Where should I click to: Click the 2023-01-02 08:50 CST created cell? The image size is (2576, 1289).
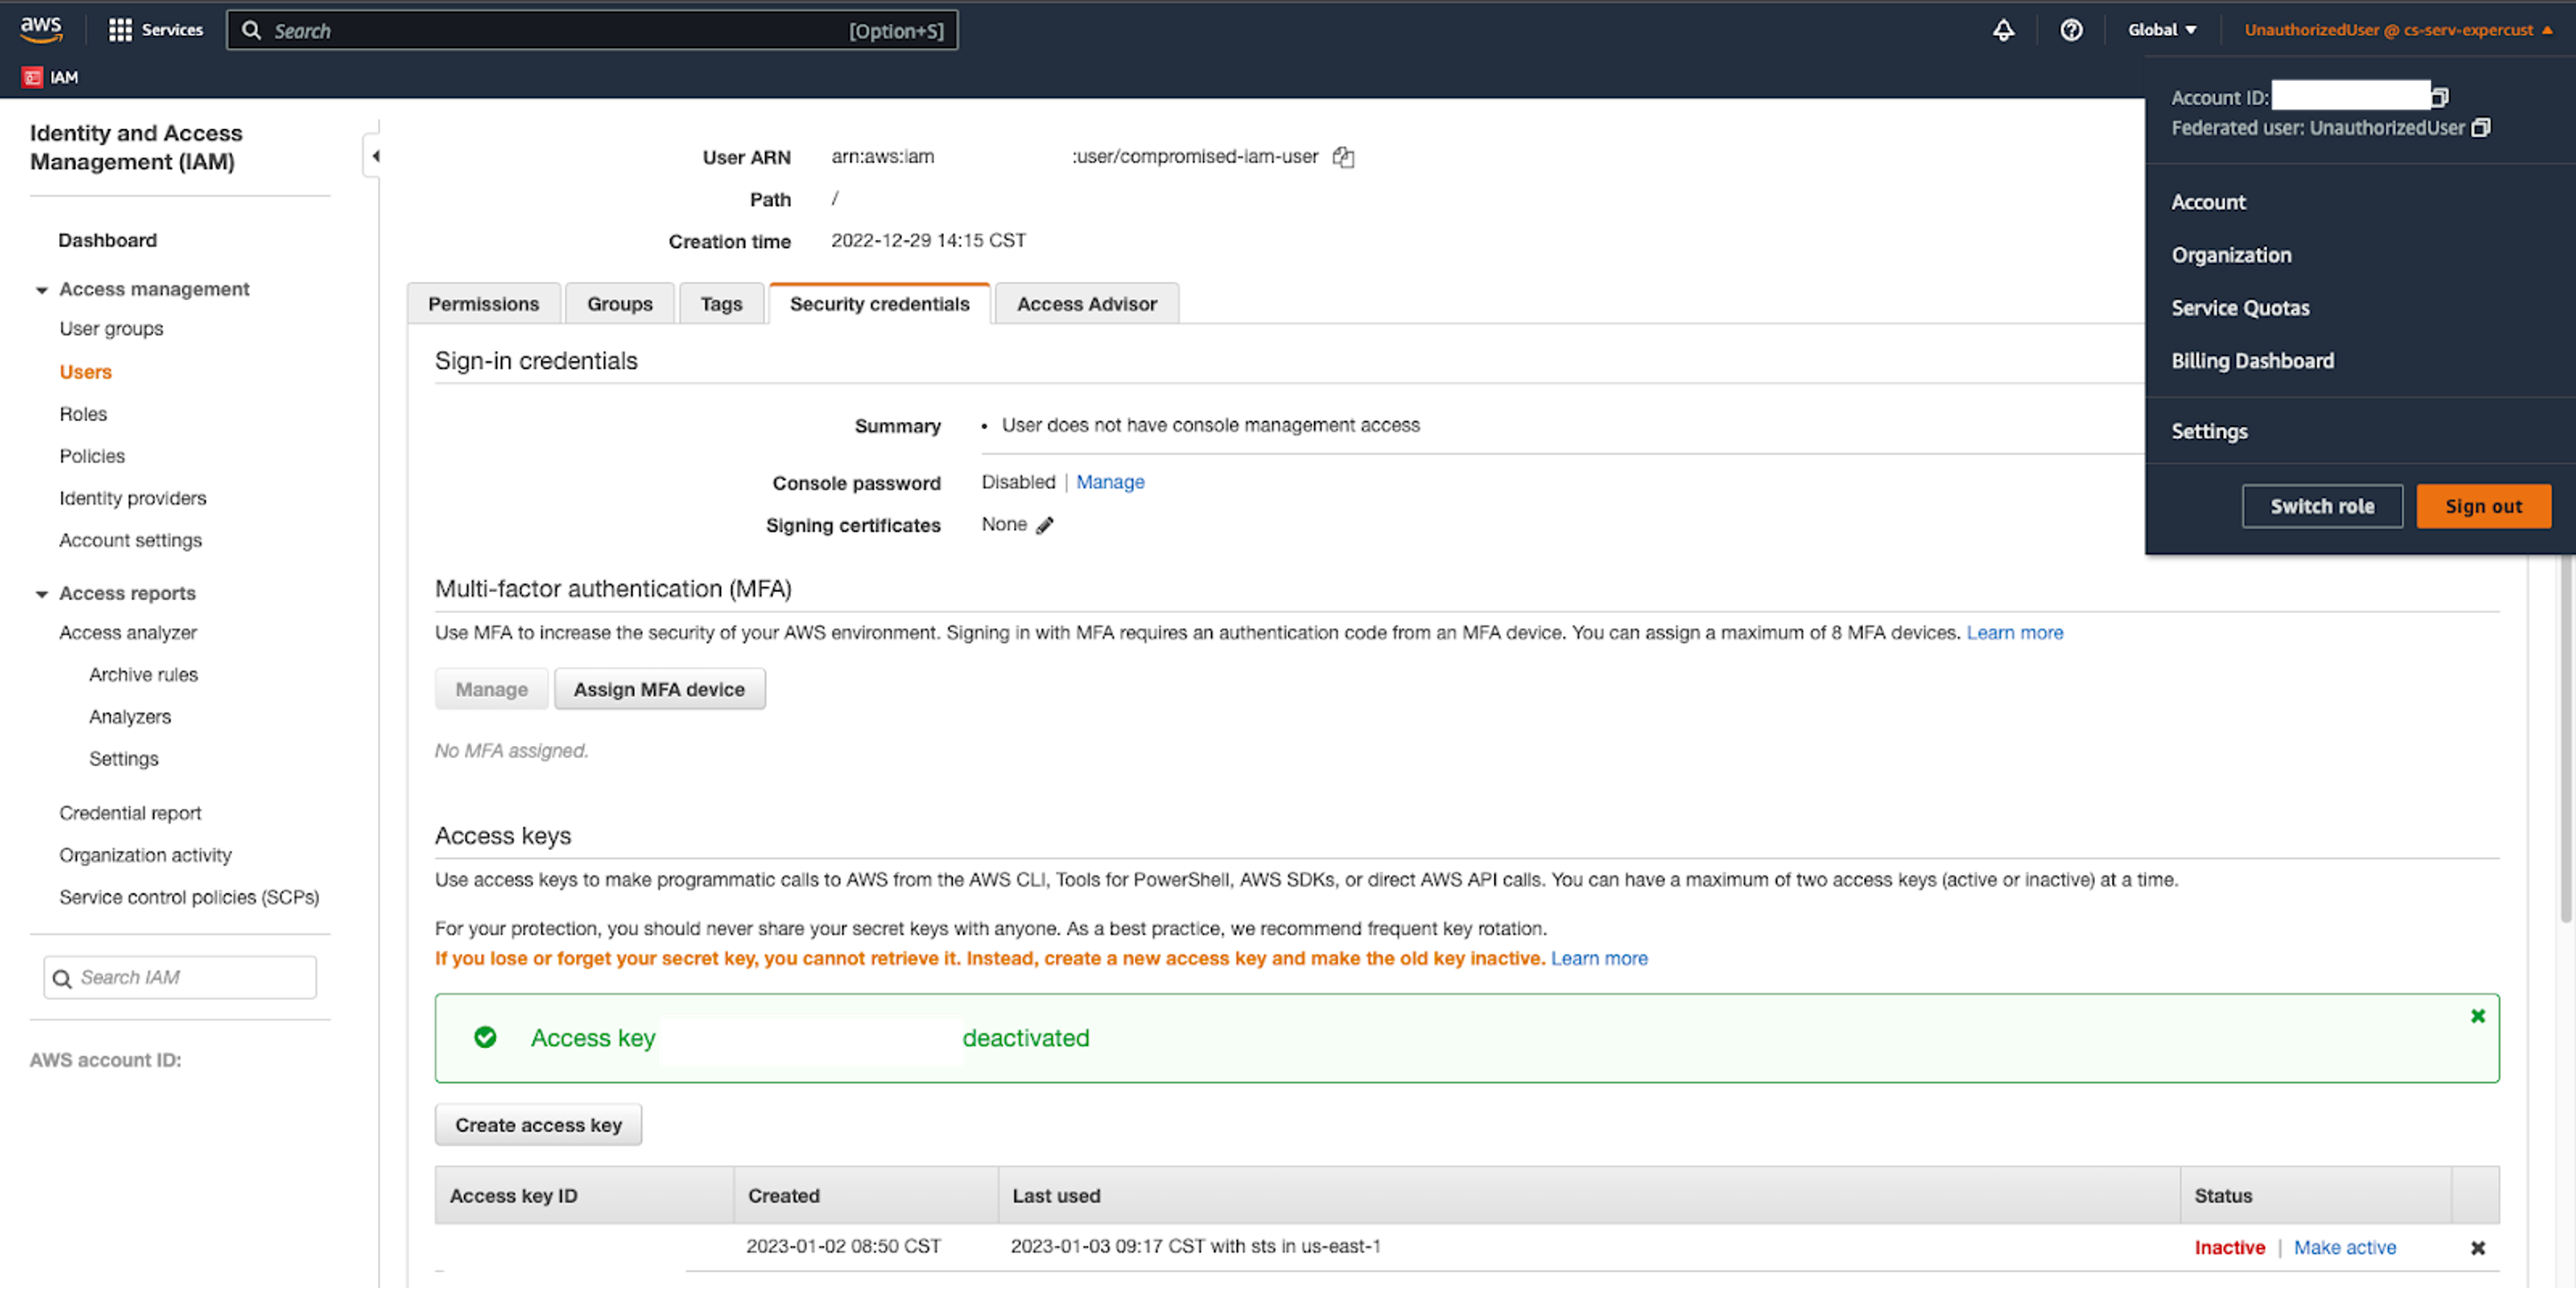pyautogui.click(x=843, y=1247)
